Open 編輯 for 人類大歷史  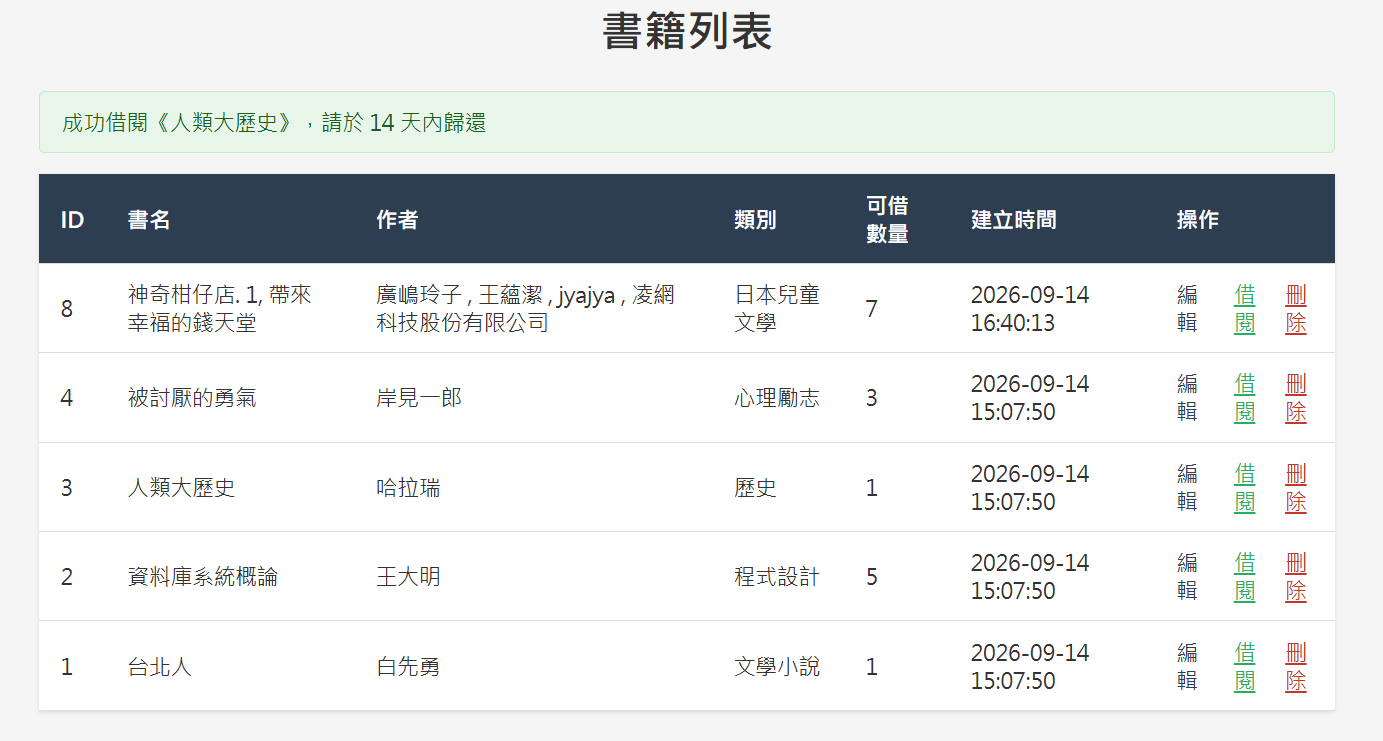pos(1187,488)
